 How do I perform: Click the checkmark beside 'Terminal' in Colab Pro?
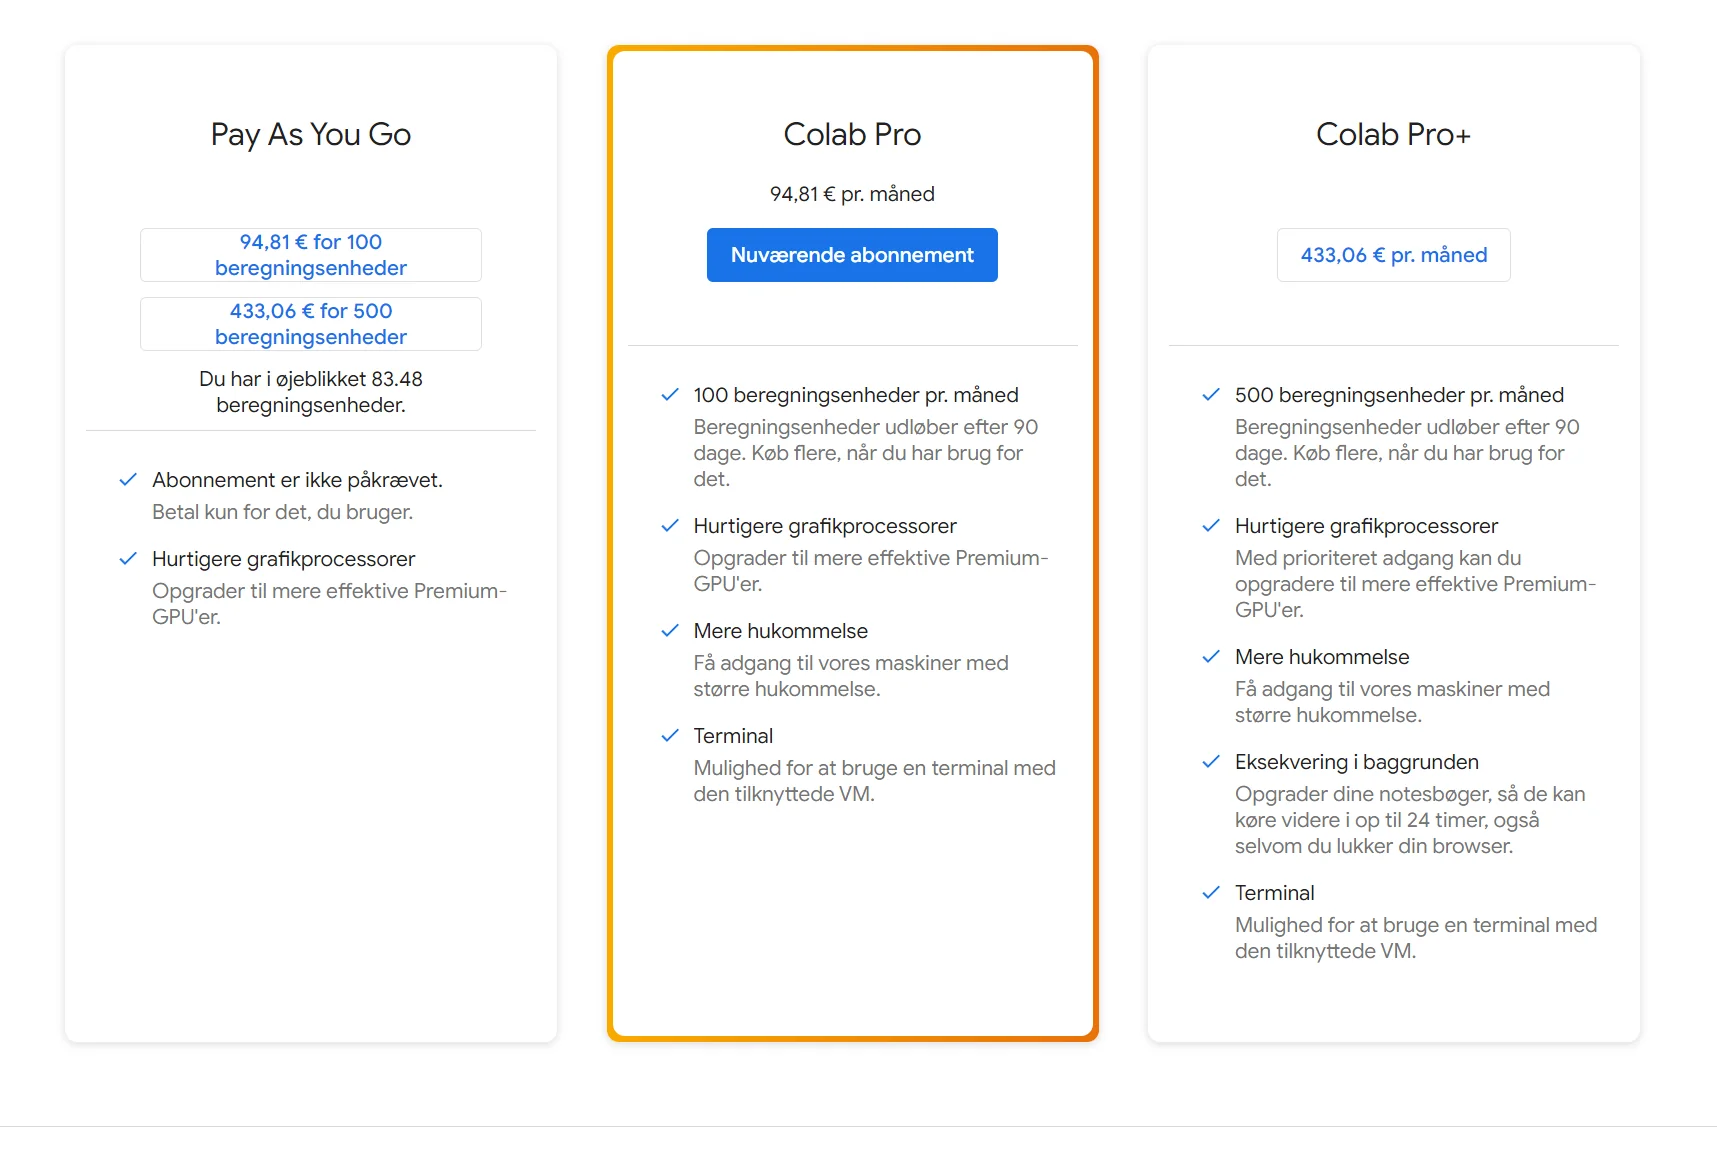coord(670,736)
